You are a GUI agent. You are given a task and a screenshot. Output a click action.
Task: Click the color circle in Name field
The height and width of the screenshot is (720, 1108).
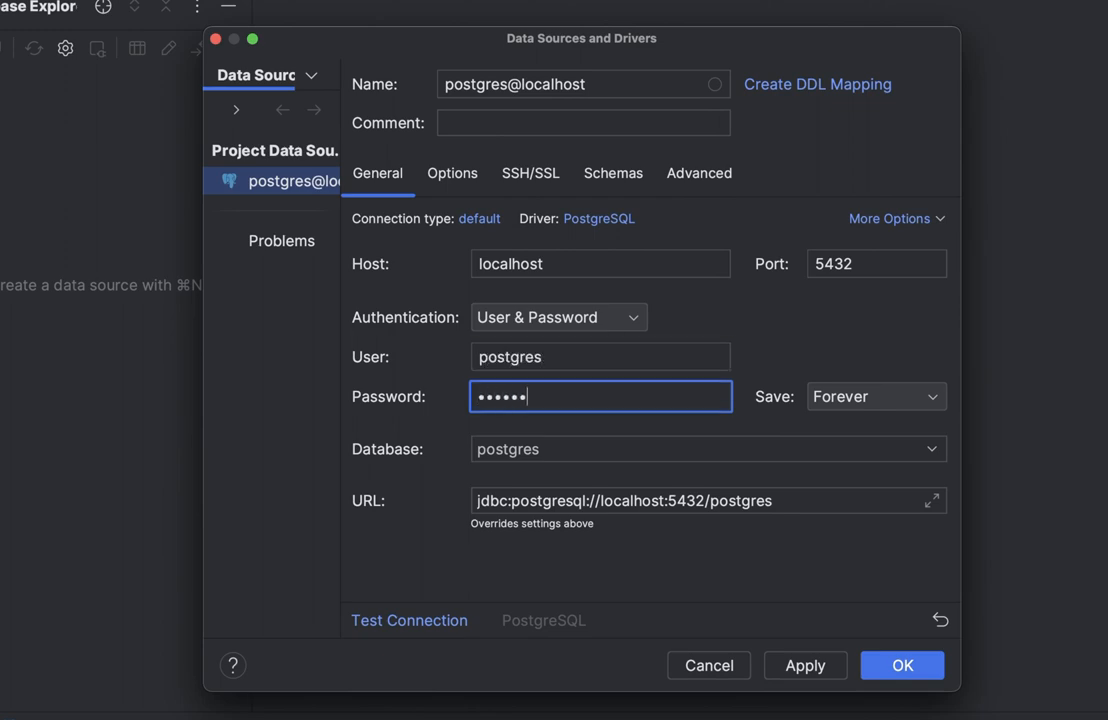(x=714, y=85)
